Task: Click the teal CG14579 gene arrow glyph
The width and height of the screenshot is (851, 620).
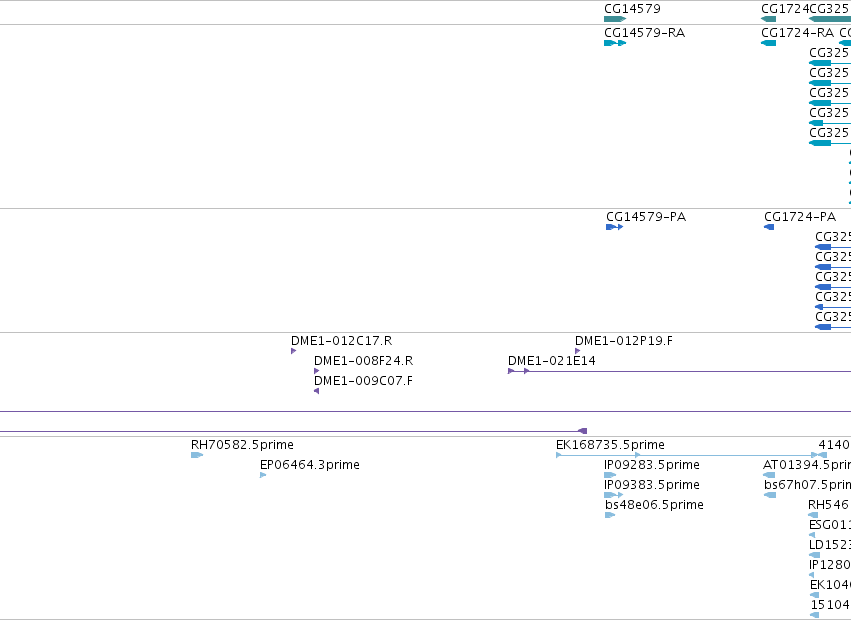Action: pyautogui.click(x=615, y=19)
